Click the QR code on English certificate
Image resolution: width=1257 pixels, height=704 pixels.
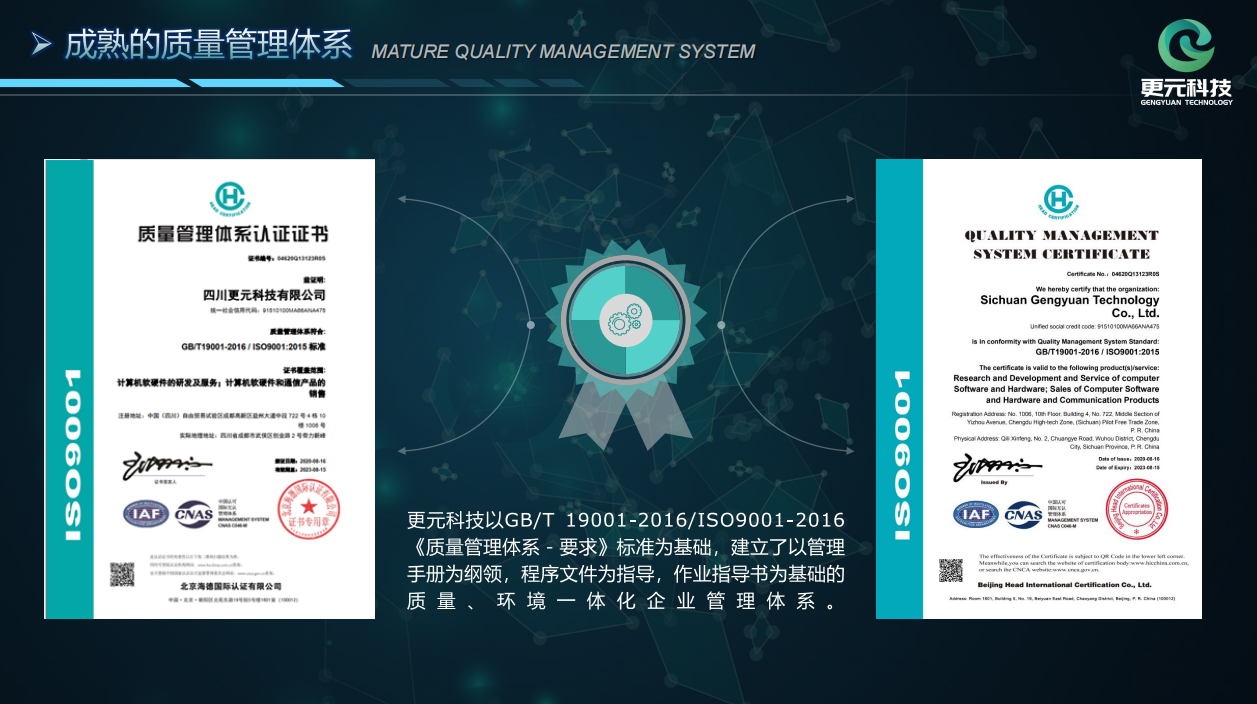point(951,570)
